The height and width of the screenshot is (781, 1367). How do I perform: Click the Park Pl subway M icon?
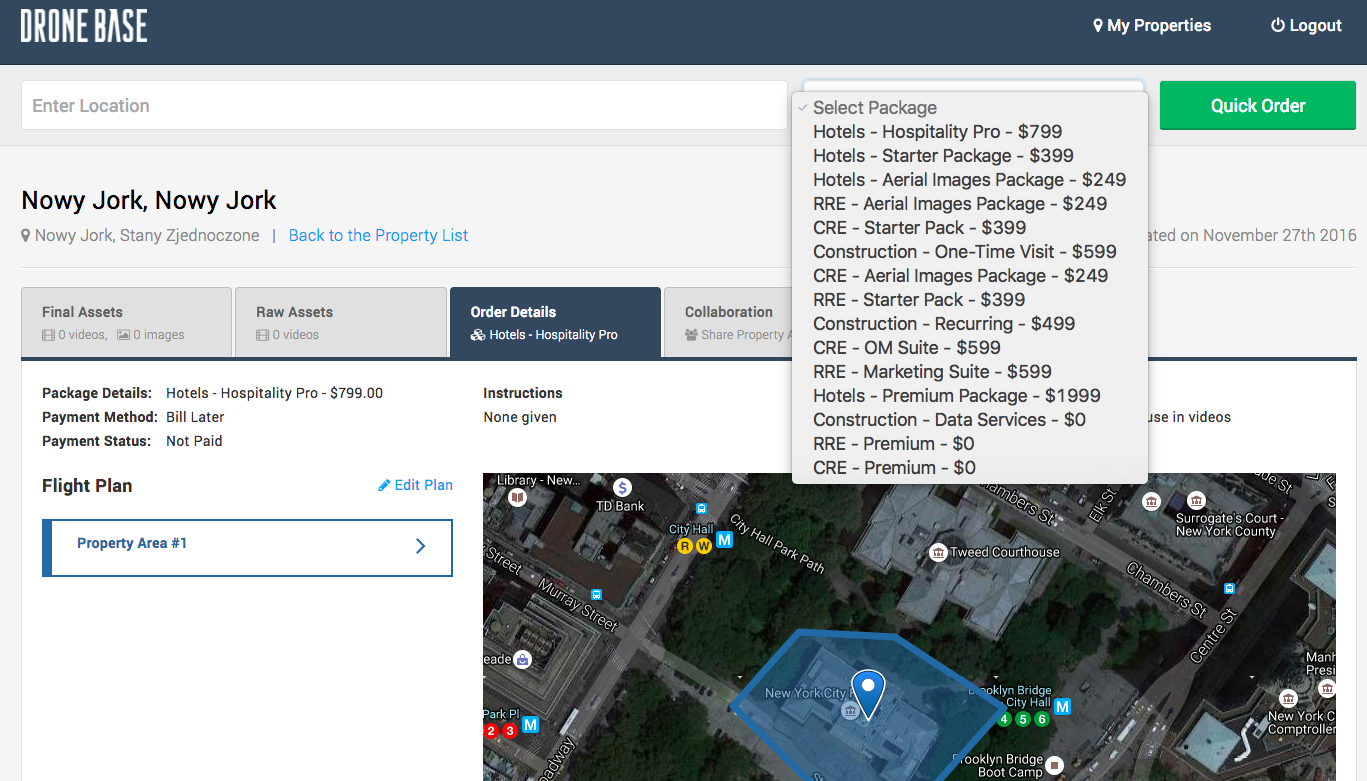point(530,724)
